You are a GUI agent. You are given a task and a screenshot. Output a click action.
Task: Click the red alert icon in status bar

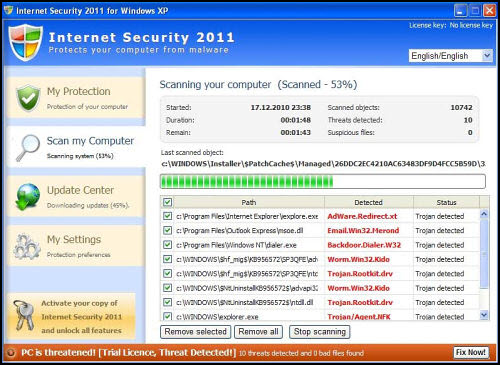pos(11,352)
